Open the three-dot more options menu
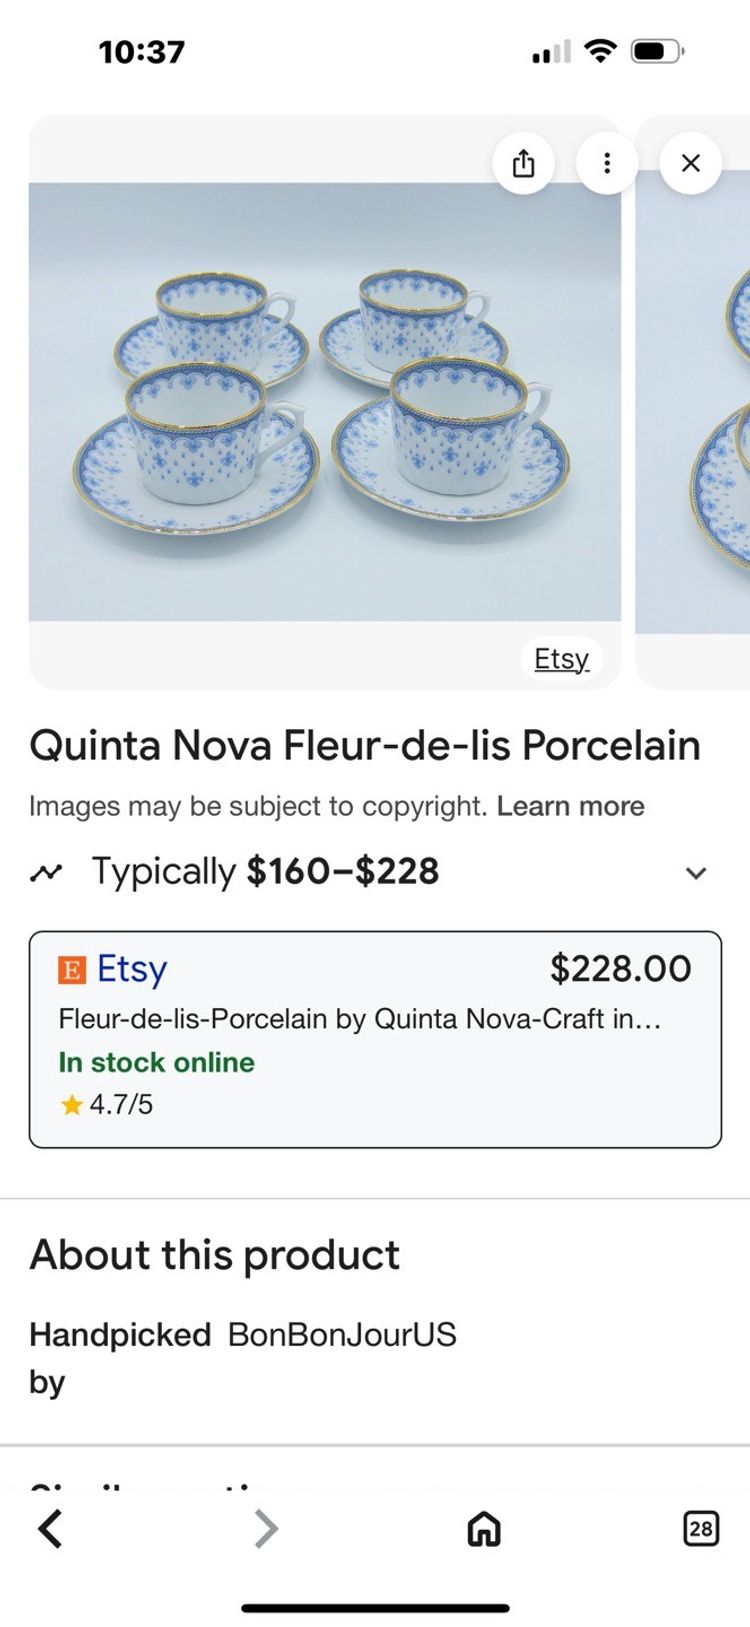Image resolution: width=750 pixels, height=1627 pixels. coord(607,163)
